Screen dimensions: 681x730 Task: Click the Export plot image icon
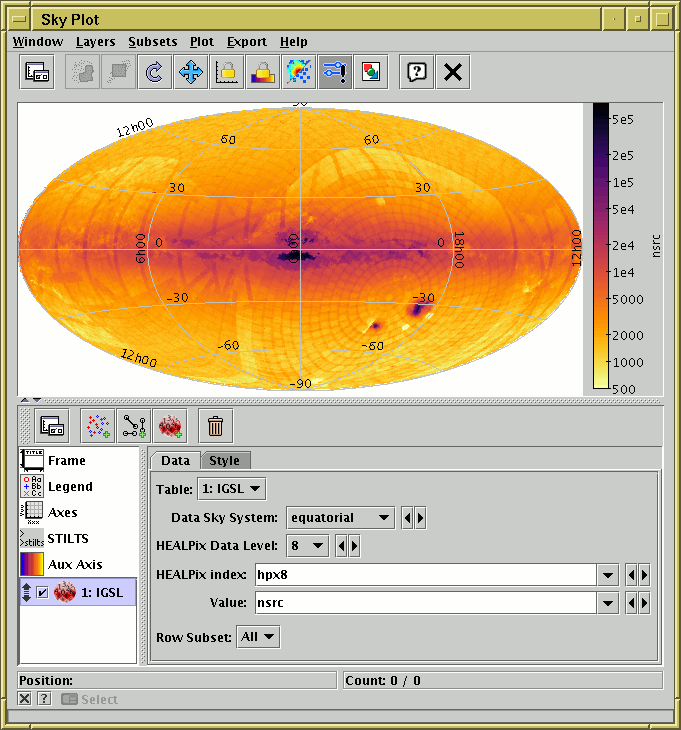pyautogui.click(x=371, y=72)
